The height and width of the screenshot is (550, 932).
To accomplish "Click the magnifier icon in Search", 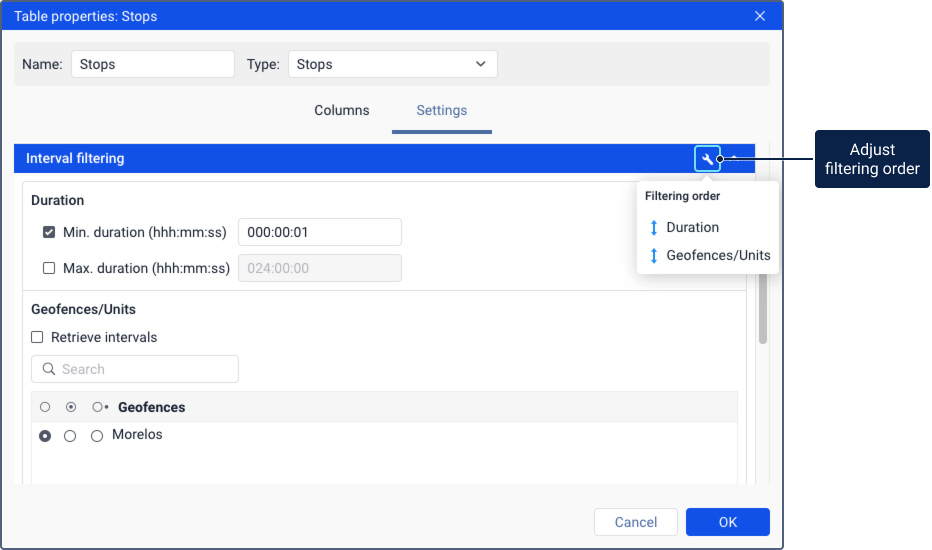I will tap(49, 369).
